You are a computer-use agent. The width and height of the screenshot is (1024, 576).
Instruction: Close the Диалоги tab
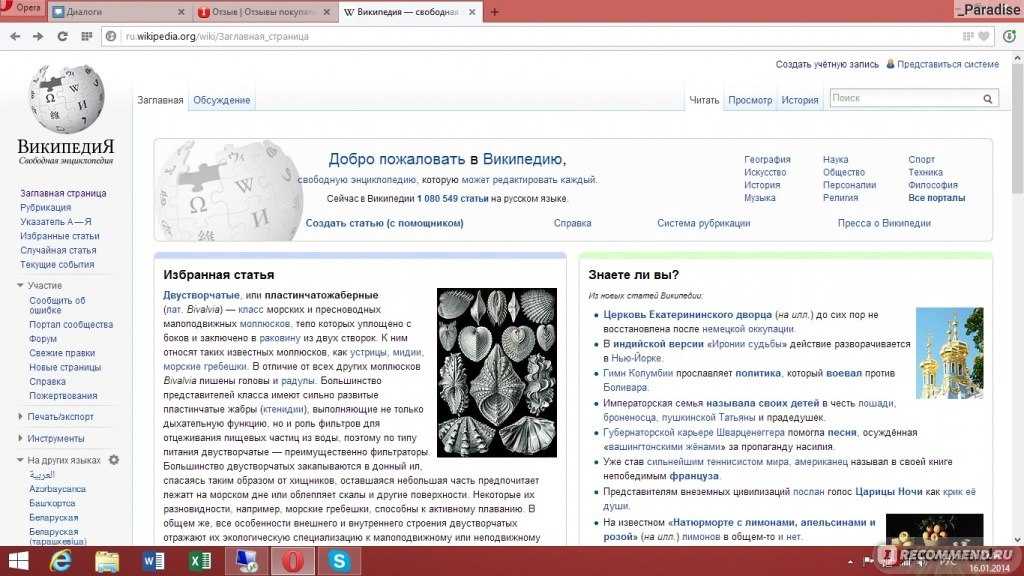click(181, 12)
